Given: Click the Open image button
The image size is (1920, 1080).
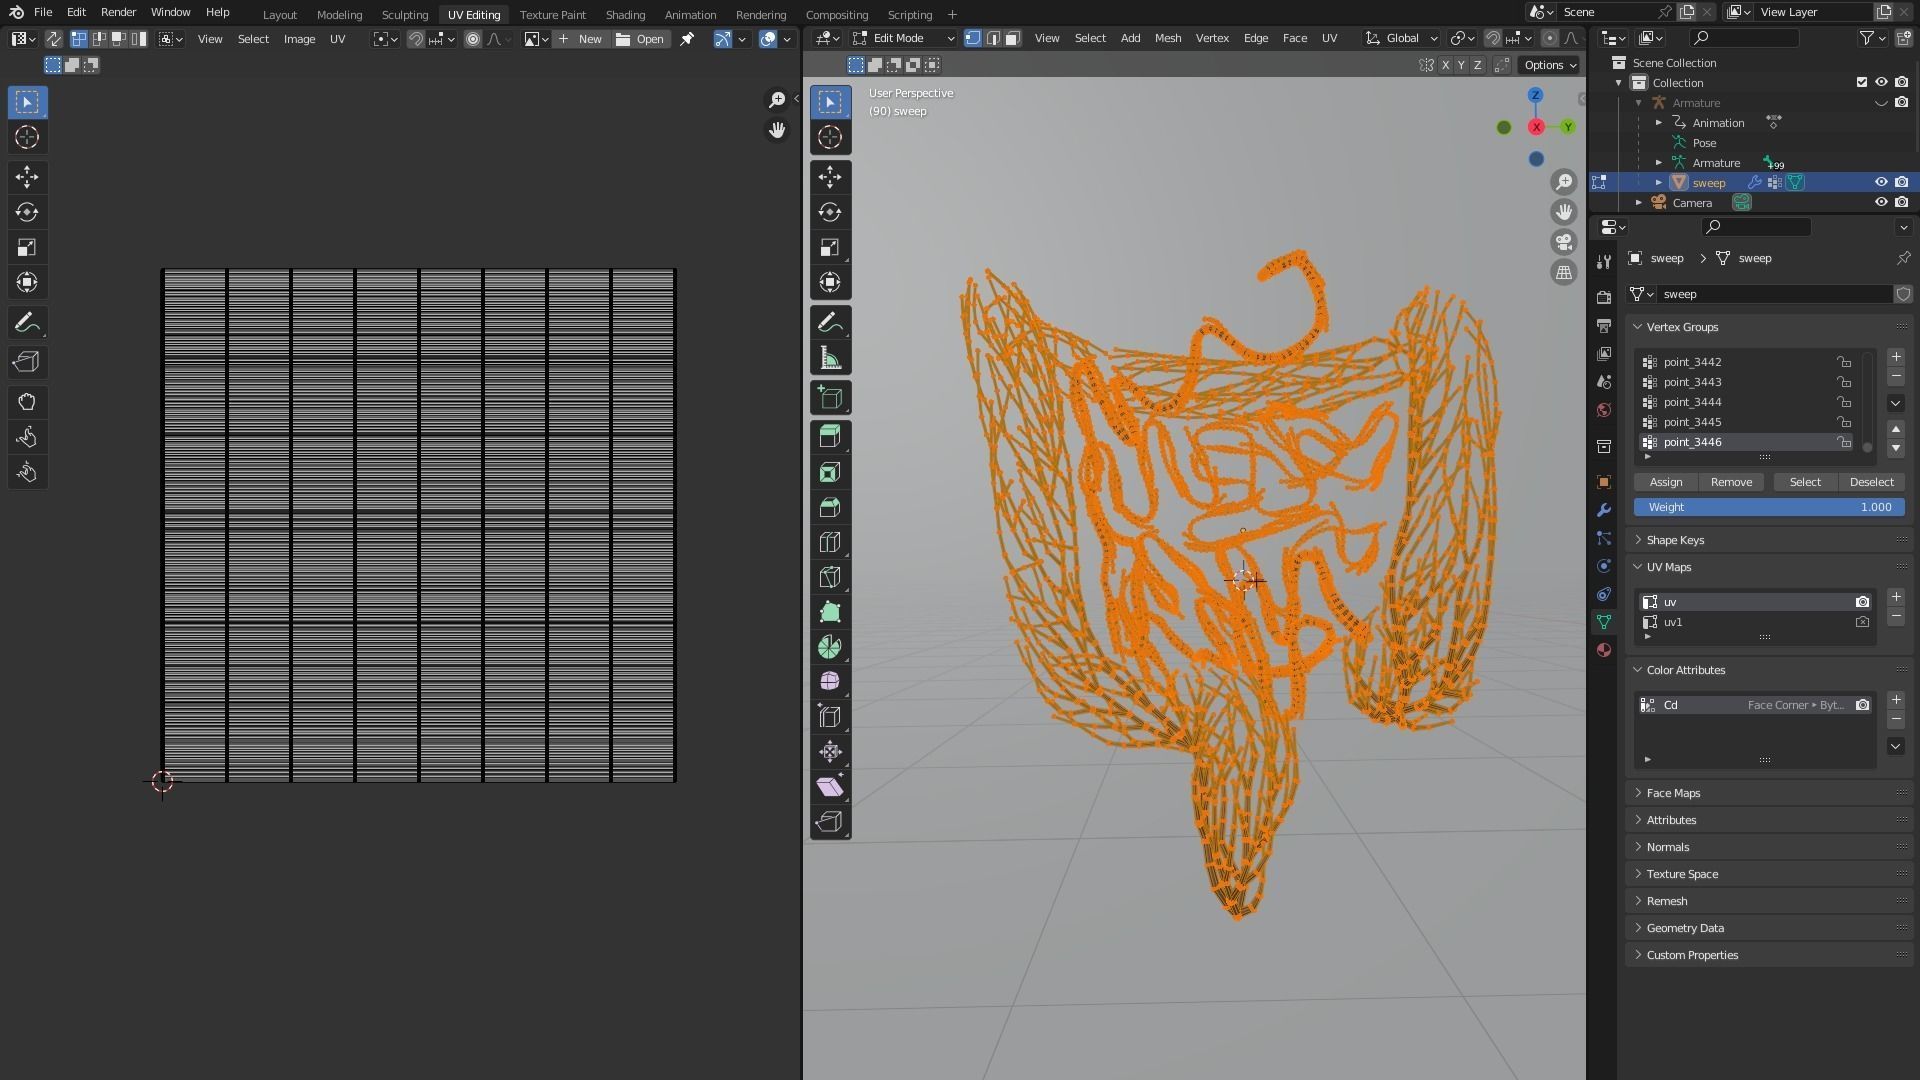Looking at the screenshot, I should click(640, 39).
